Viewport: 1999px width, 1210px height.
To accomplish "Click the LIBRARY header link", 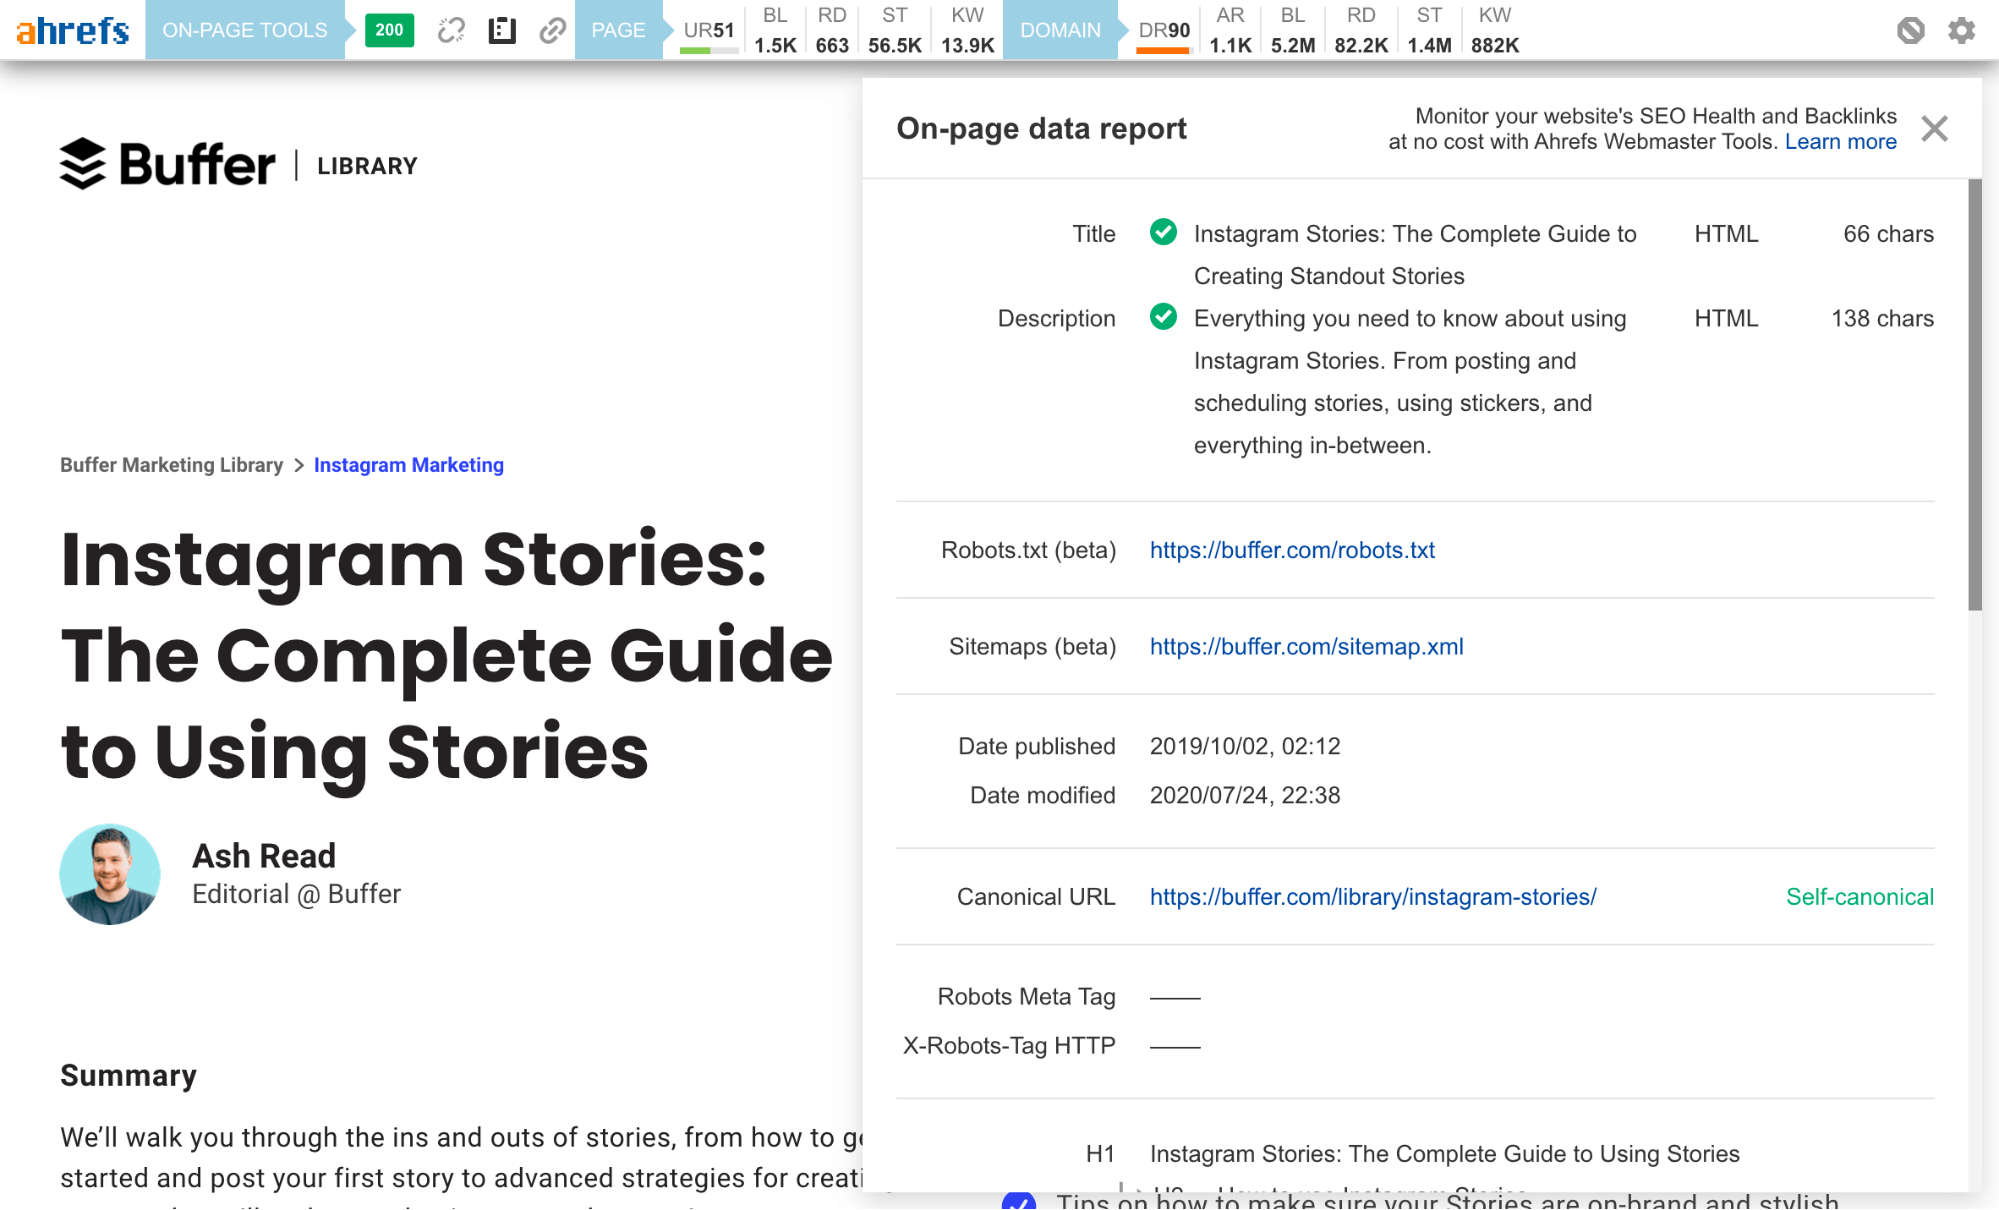I will pos(367,166).
